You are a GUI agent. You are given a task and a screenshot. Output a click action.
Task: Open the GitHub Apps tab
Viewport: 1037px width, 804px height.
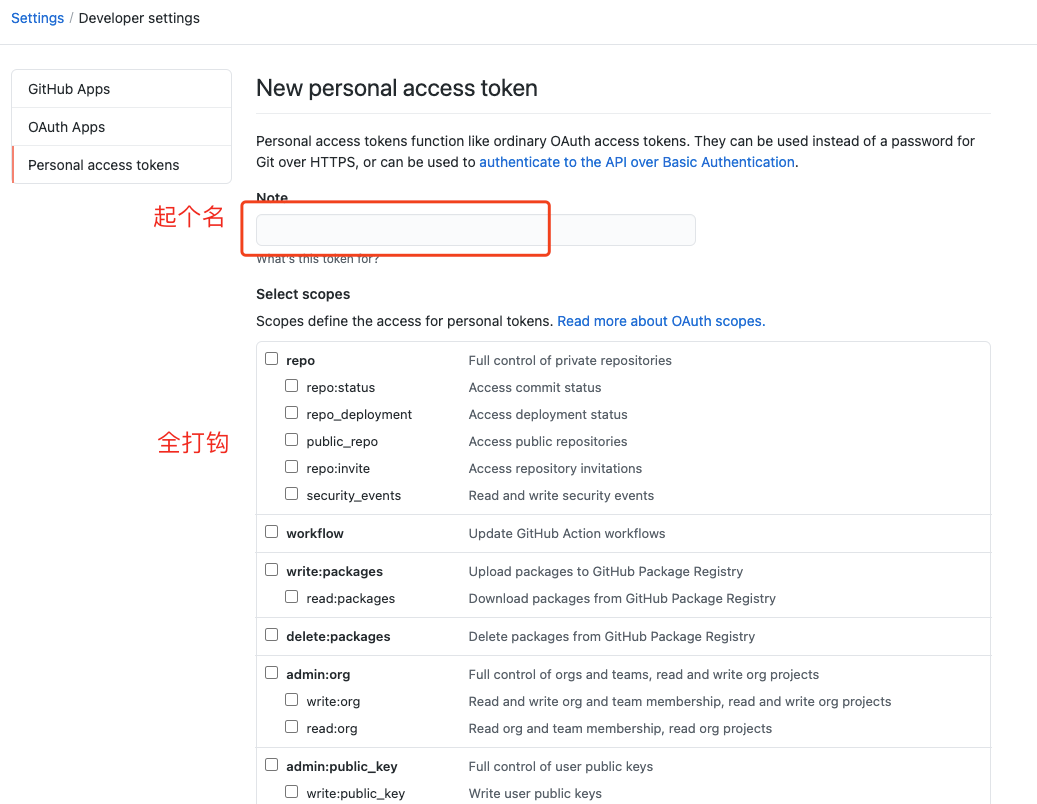(69, 89)
